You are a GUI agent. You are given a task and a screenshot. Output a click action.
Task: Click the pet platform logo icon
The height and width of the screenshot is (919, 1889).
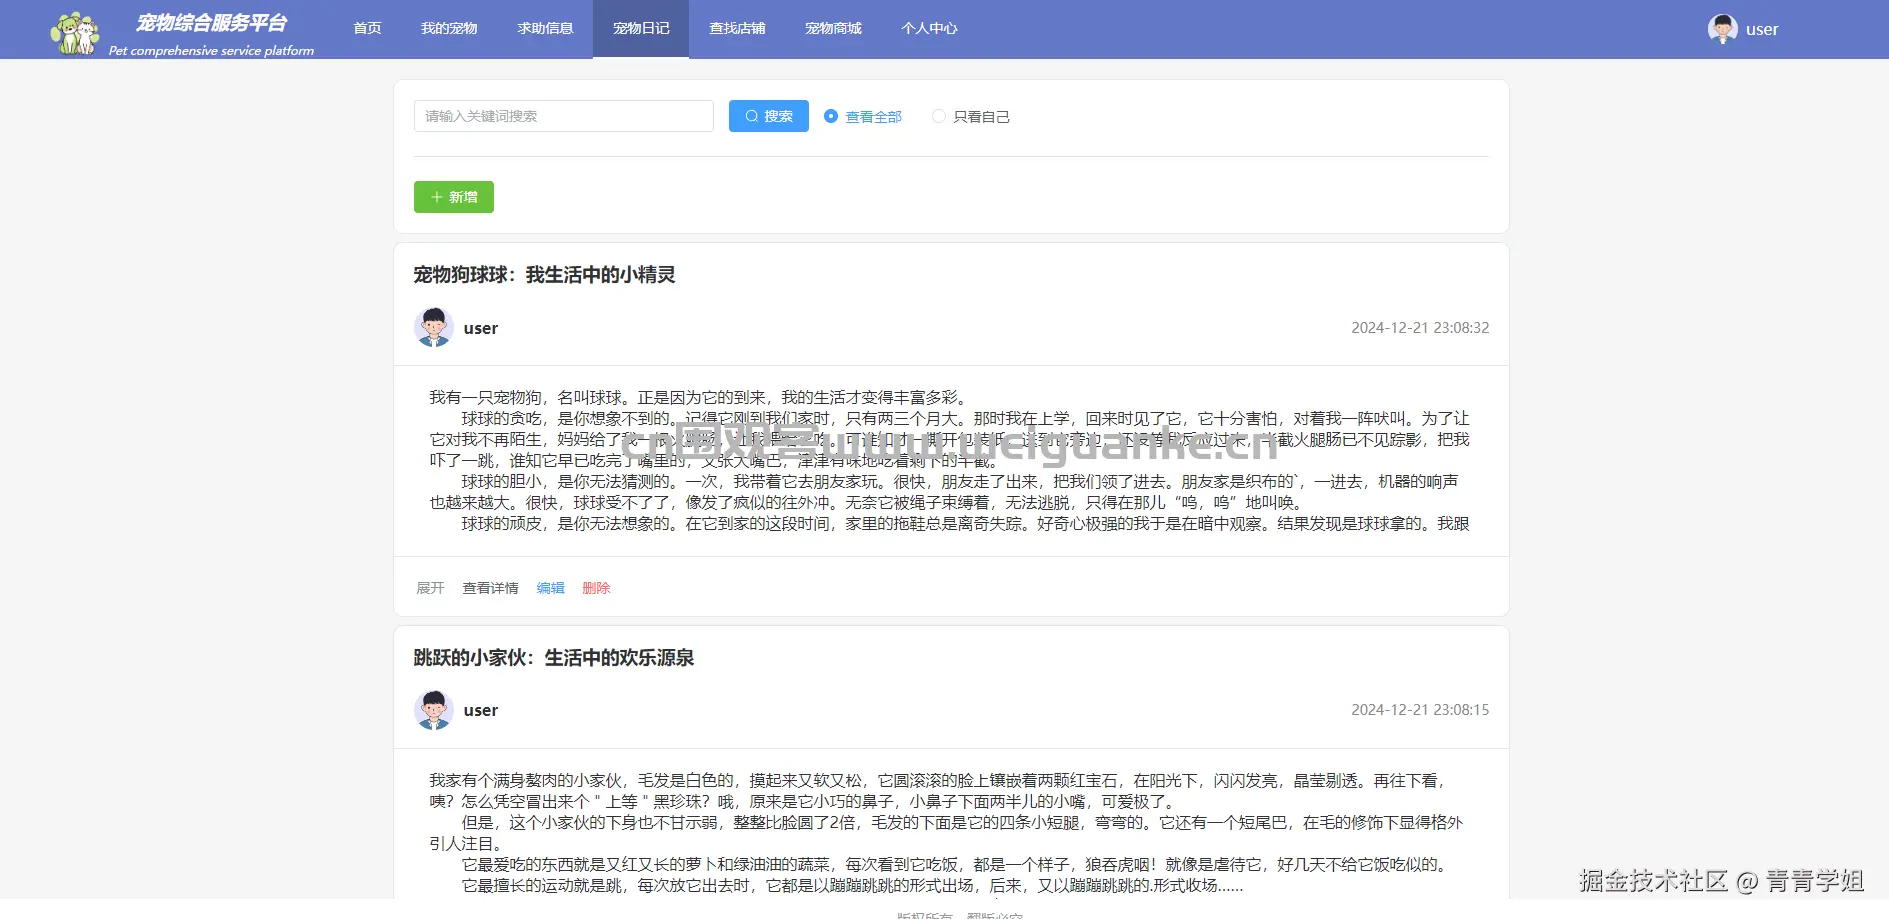coord(75,33)
